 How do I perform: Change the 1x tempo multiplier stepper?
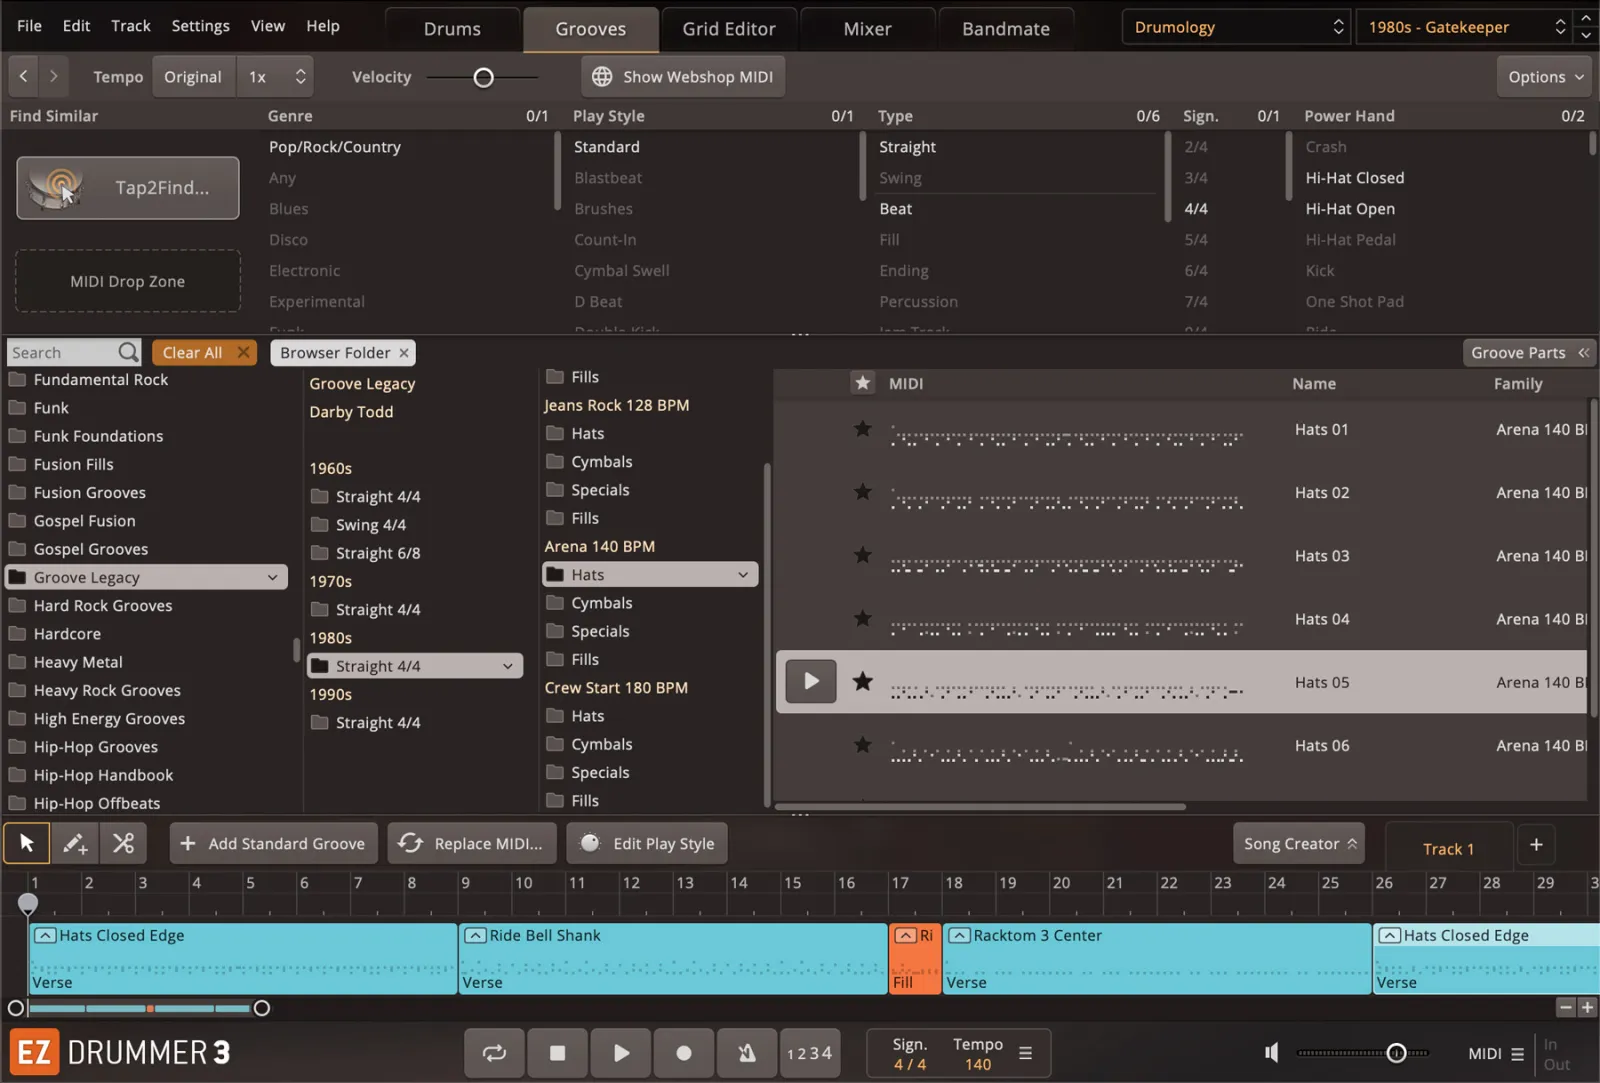300,77
